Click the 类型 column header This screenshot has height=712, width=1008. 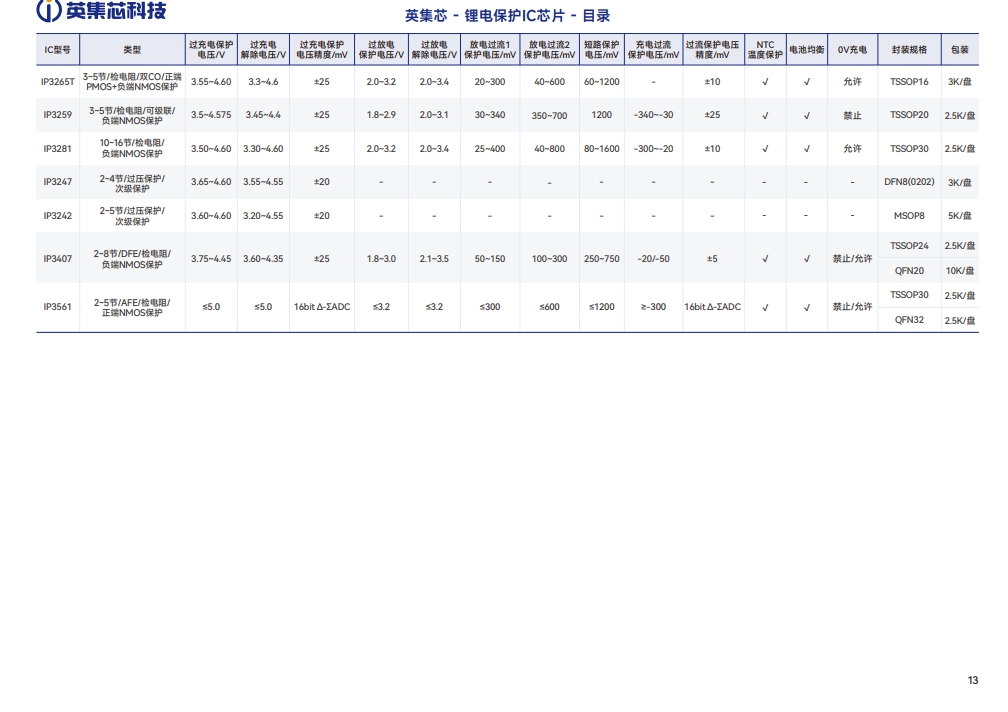(x=132, y=49)
